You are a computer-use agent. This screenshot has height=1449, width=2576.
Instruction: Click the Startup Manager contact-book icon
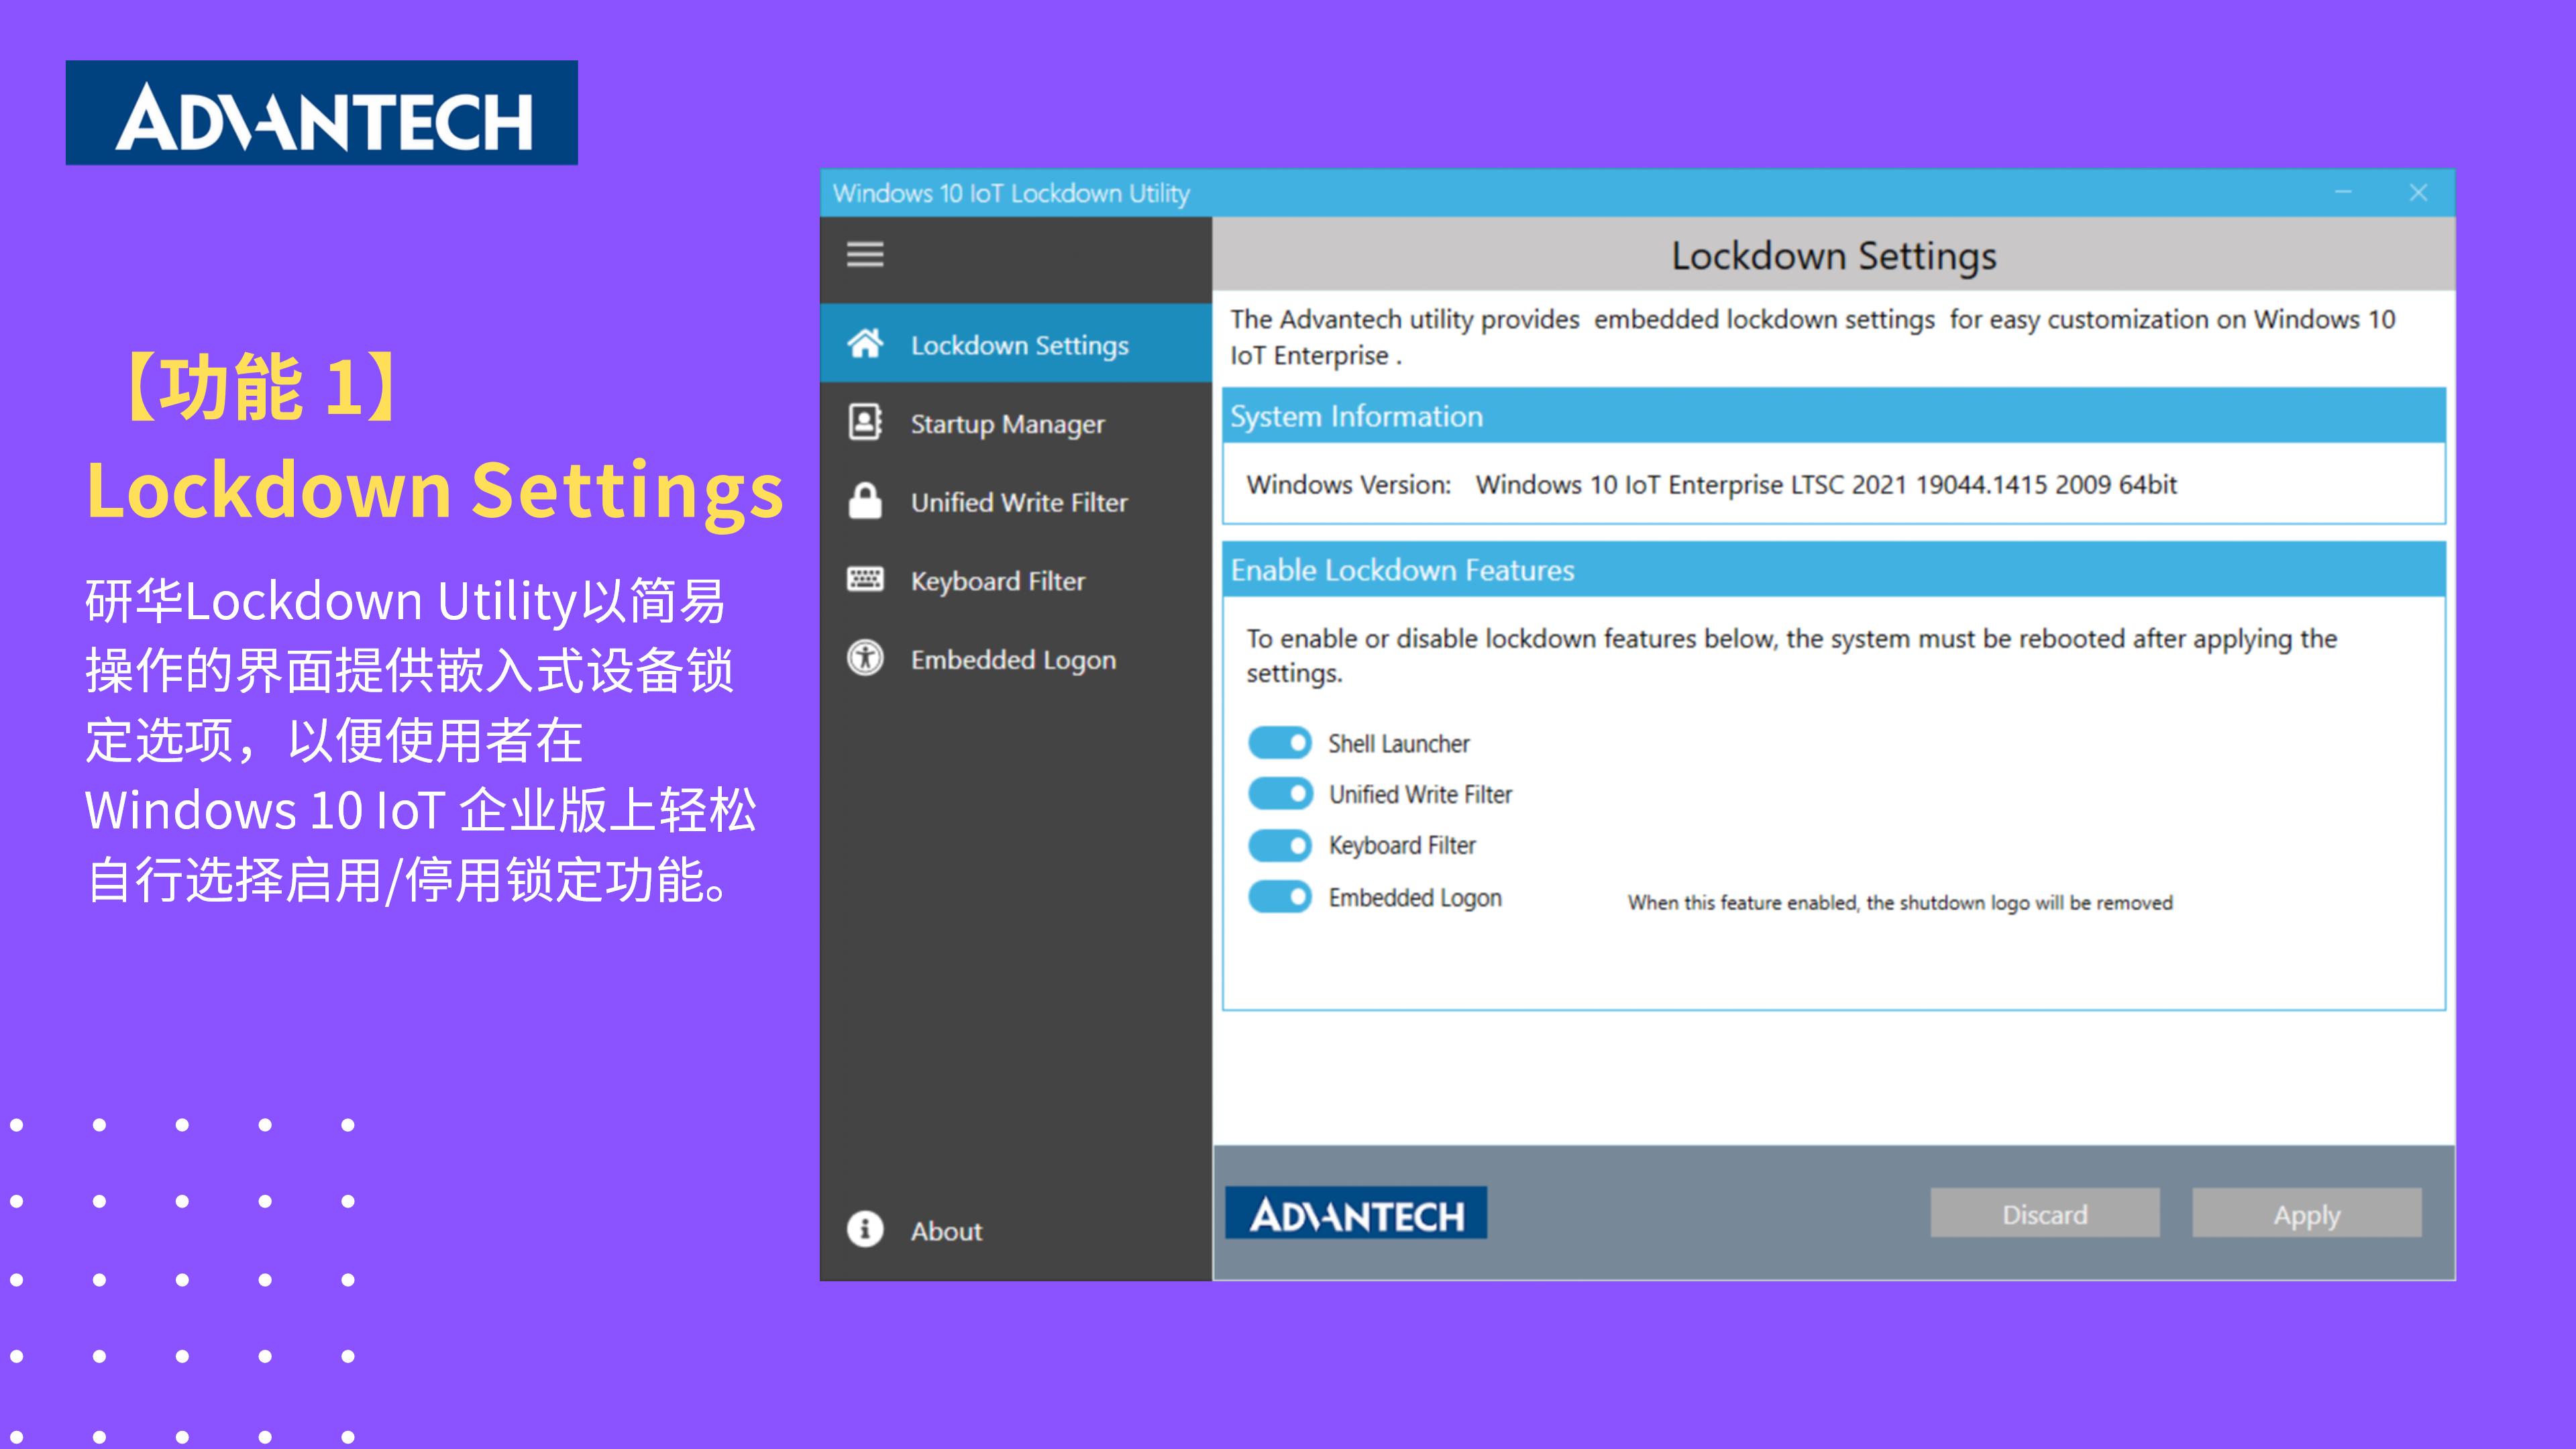[x=865, y=423]
